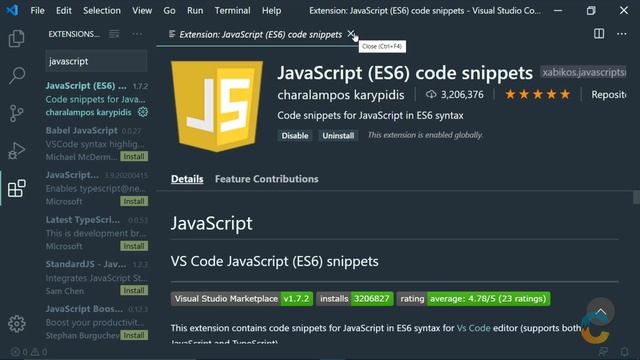Click the rating average 4.78/5 badge

pos(473,299)
